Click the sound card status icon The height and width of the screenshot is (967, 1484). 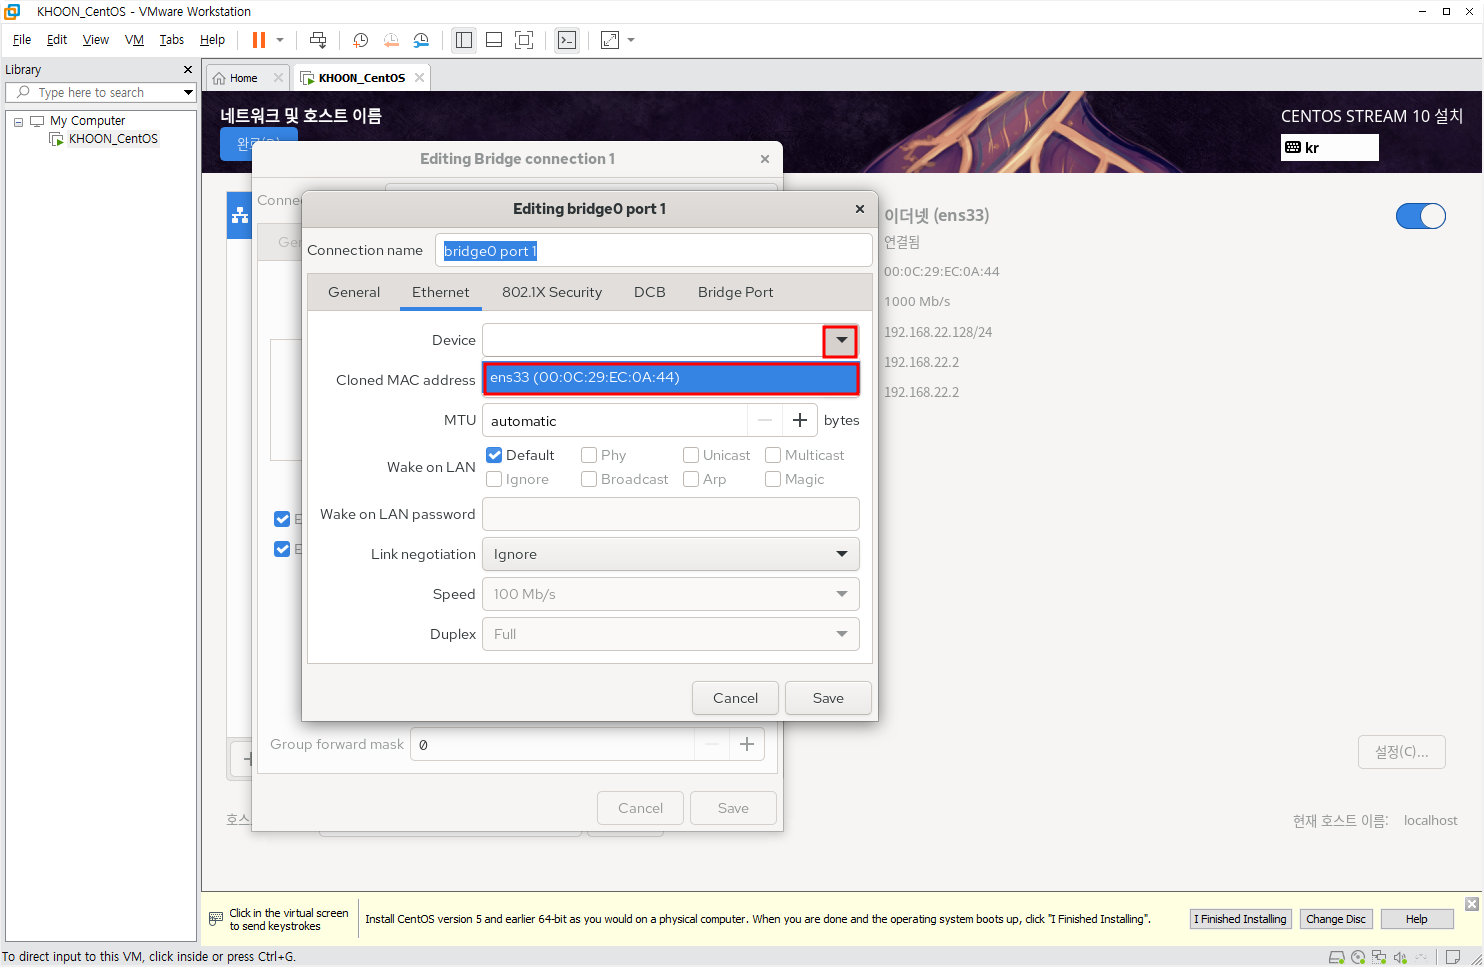click(x=1400, y=957)
